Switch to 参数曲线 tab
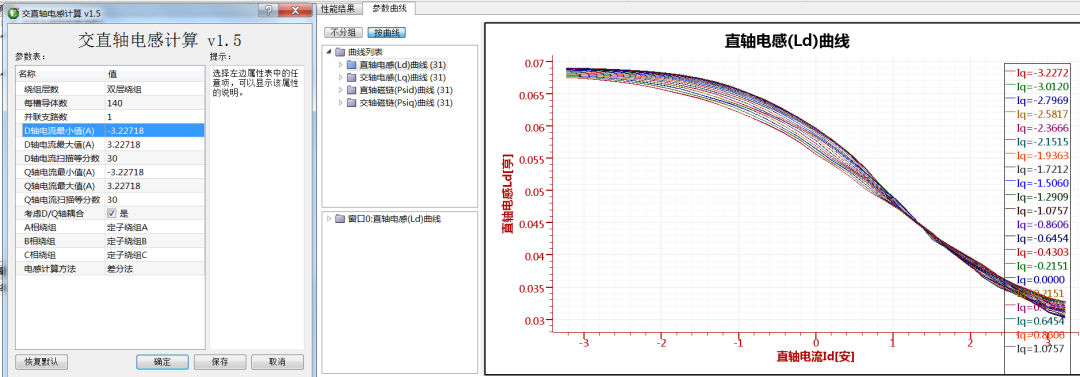Screen dimensions: 1080x377 point(389,8)
